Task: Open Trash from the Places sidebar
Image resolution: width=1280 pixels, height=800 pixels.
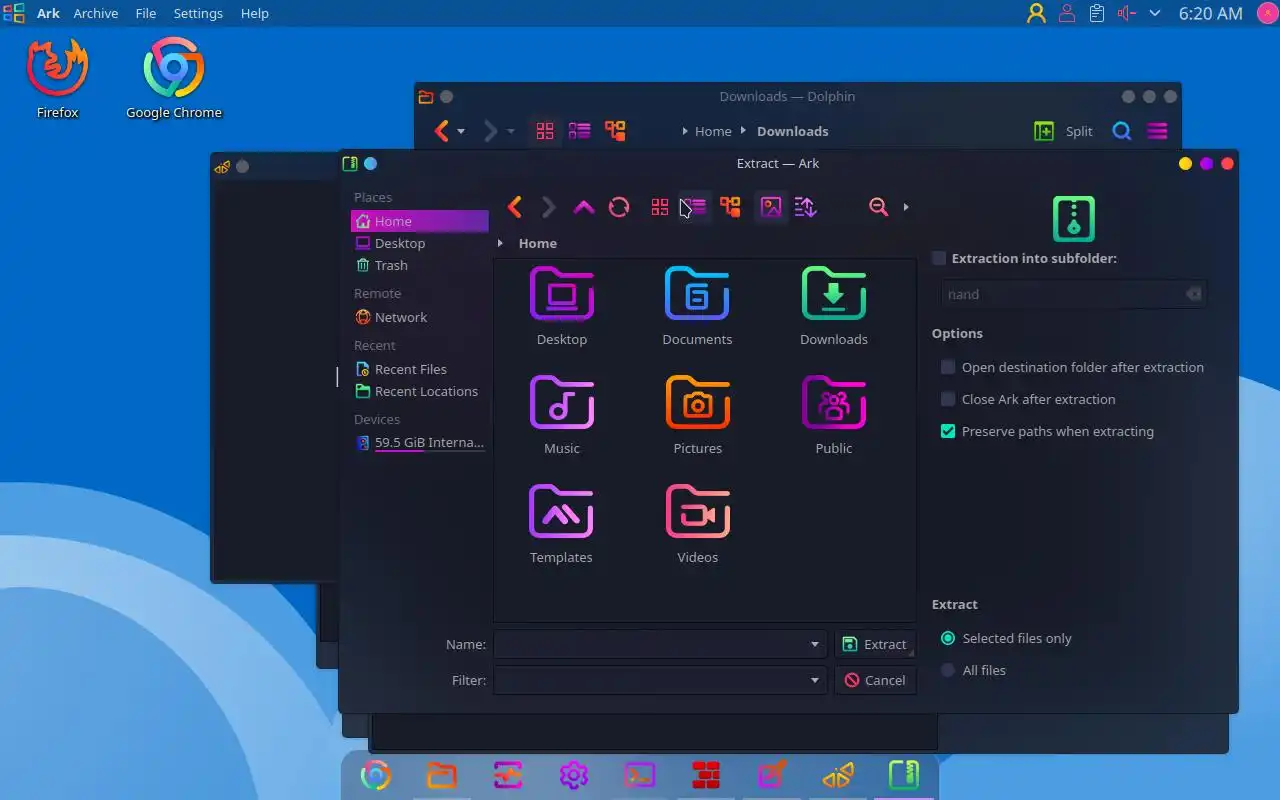Action: pyautogui.click(x=420, y=265)
